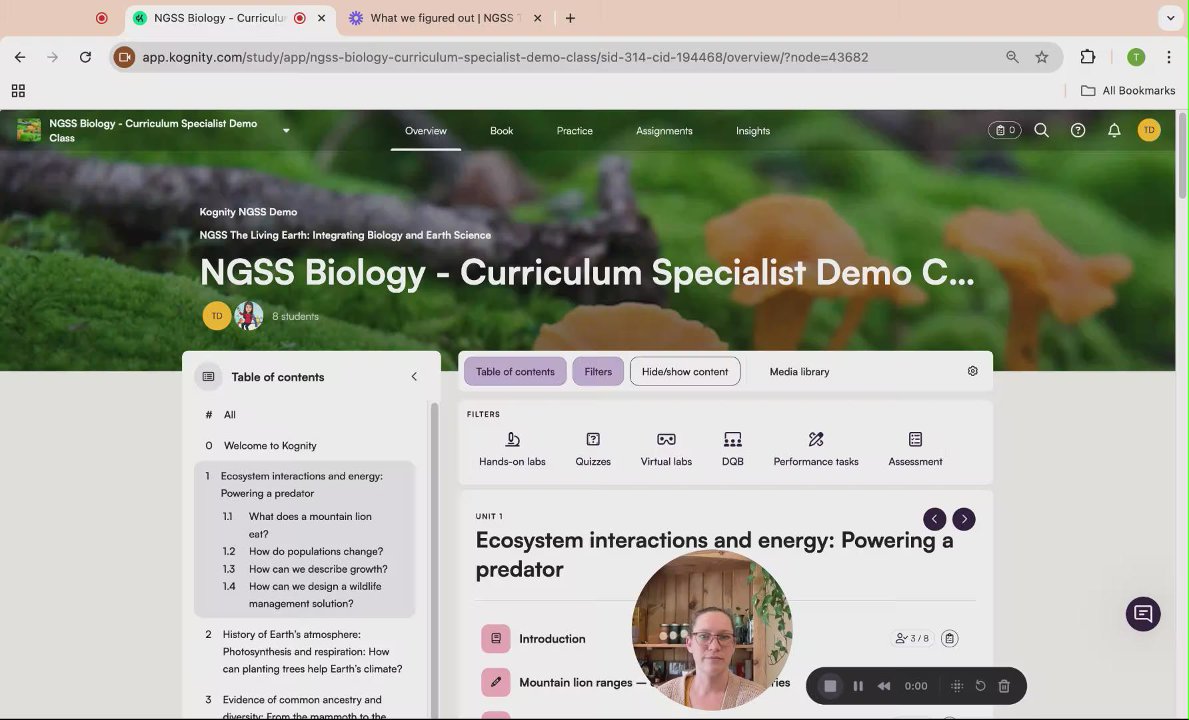Filter by Assessment
This screenshot has width=1189, height=720.
coord(915,448)
